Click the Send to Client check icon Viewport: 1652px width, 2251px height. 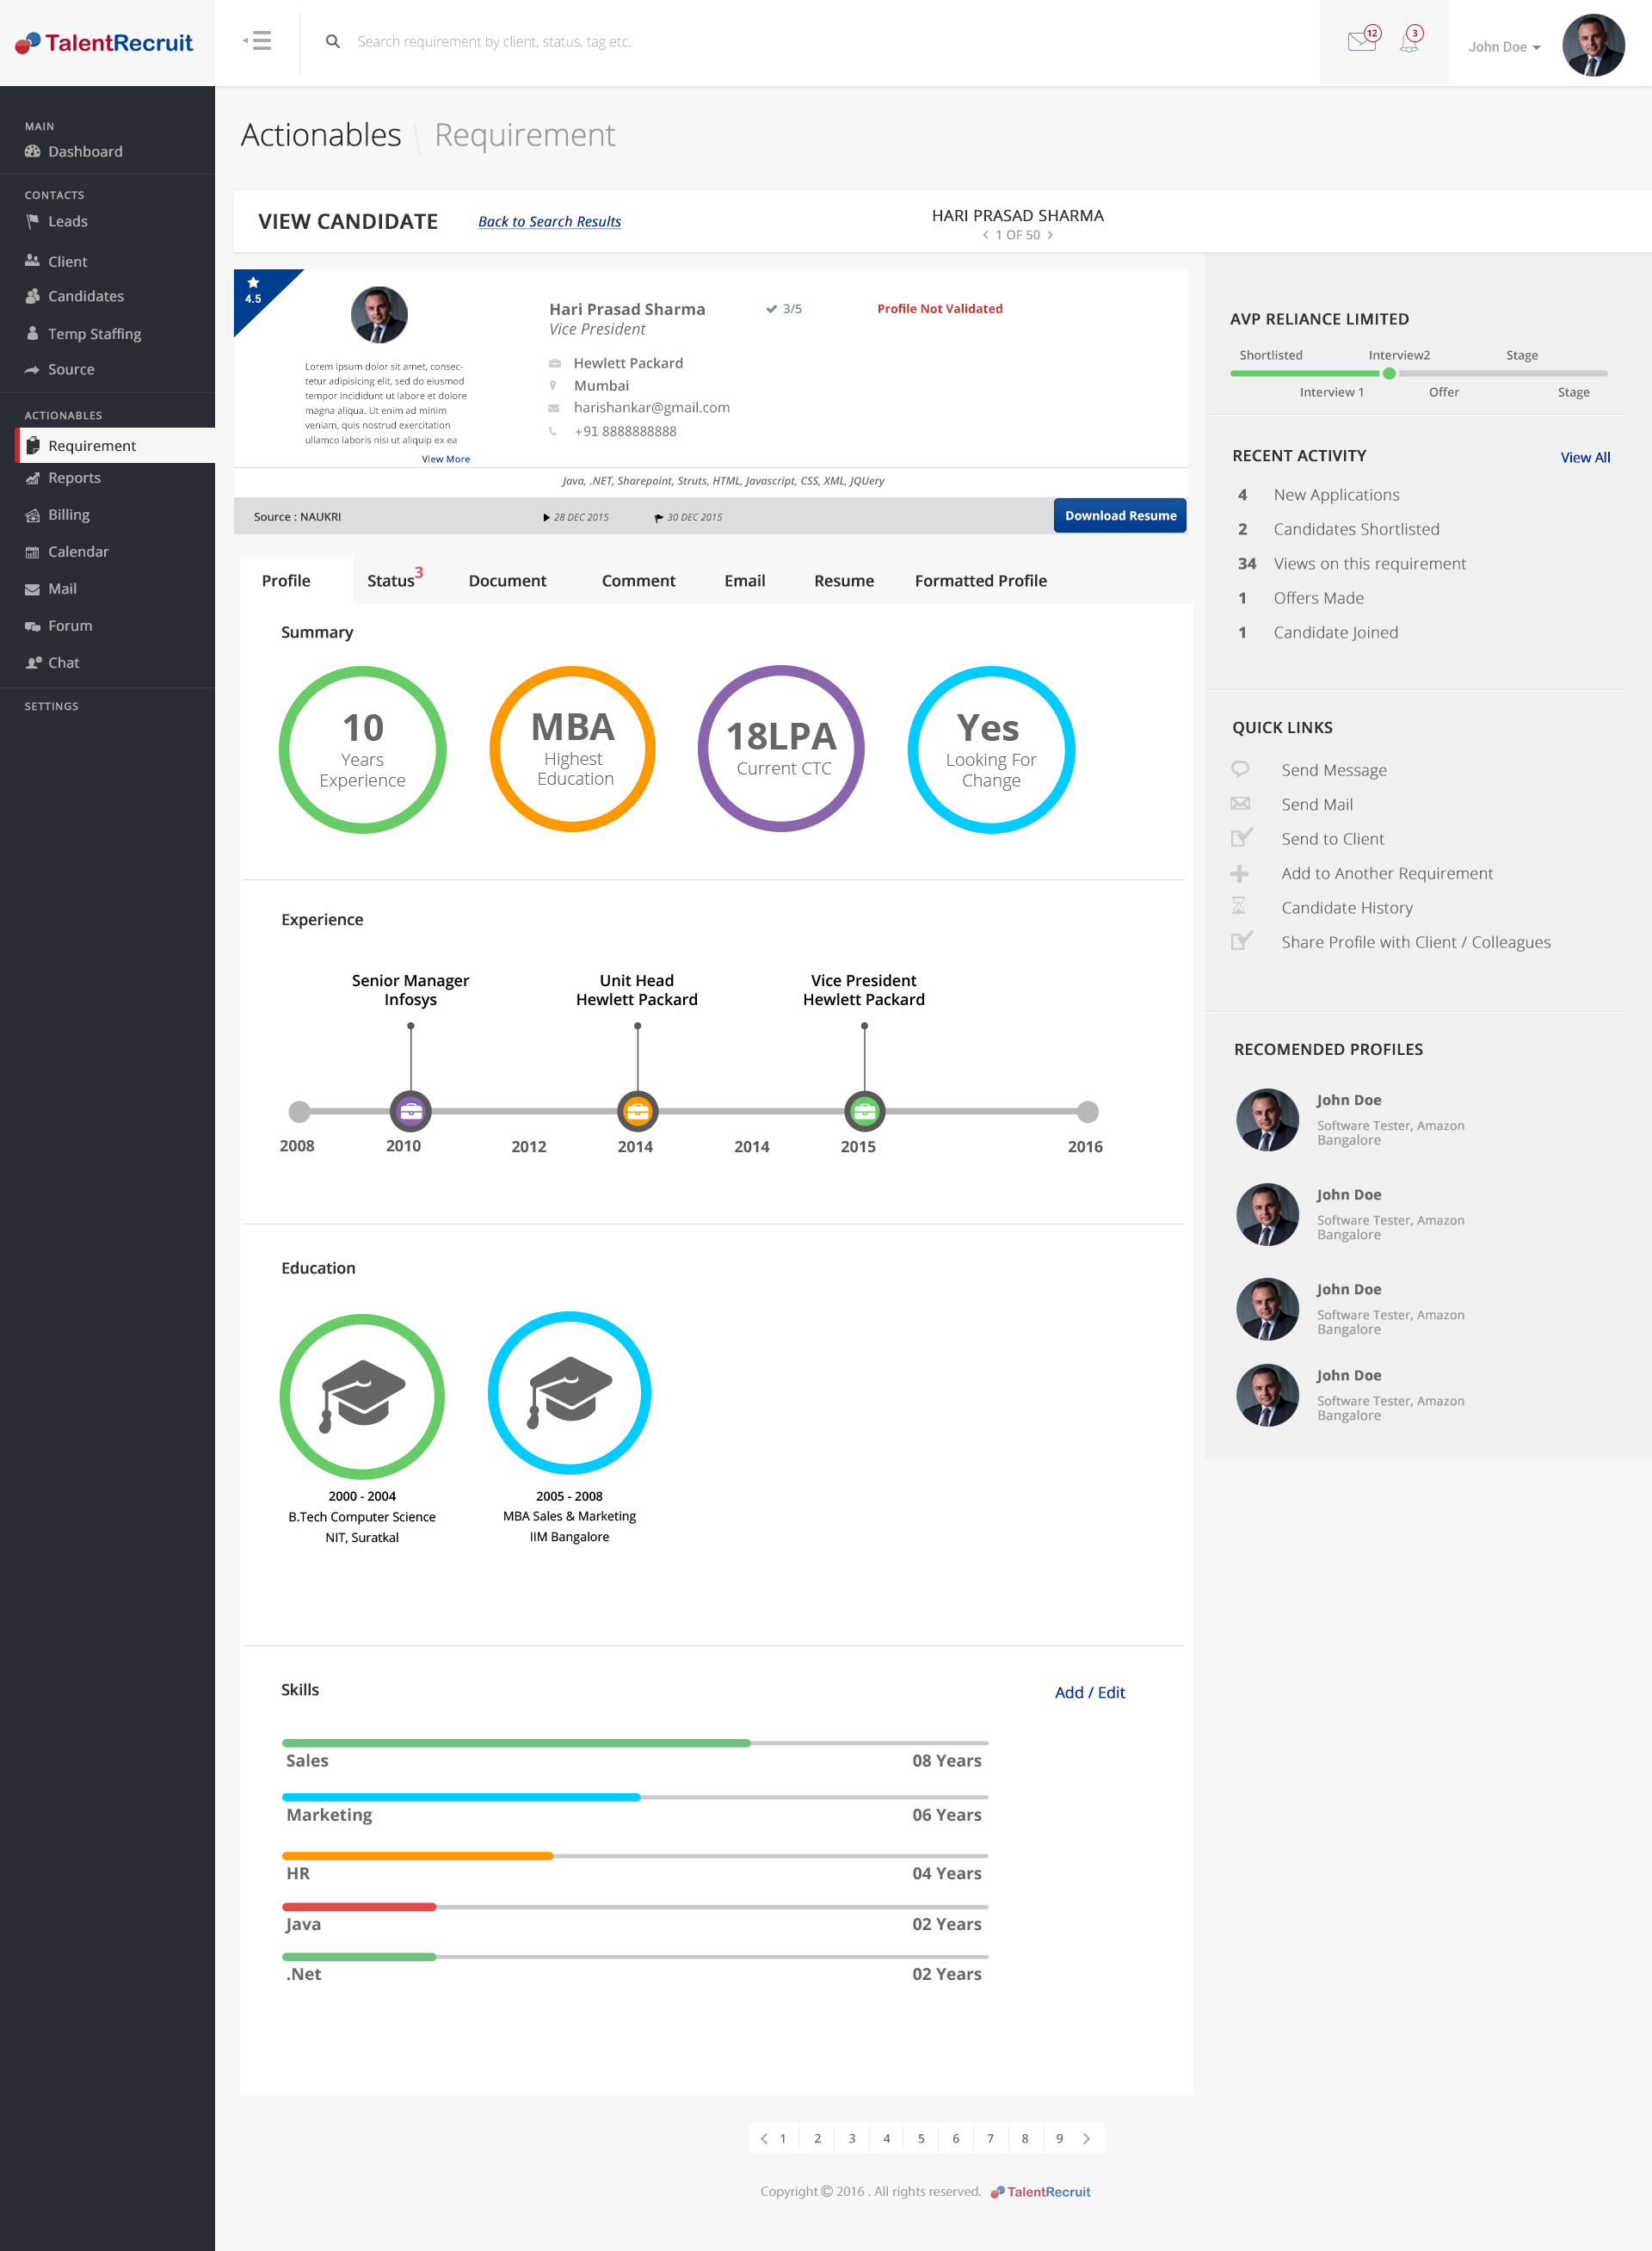click(1241, 837)
